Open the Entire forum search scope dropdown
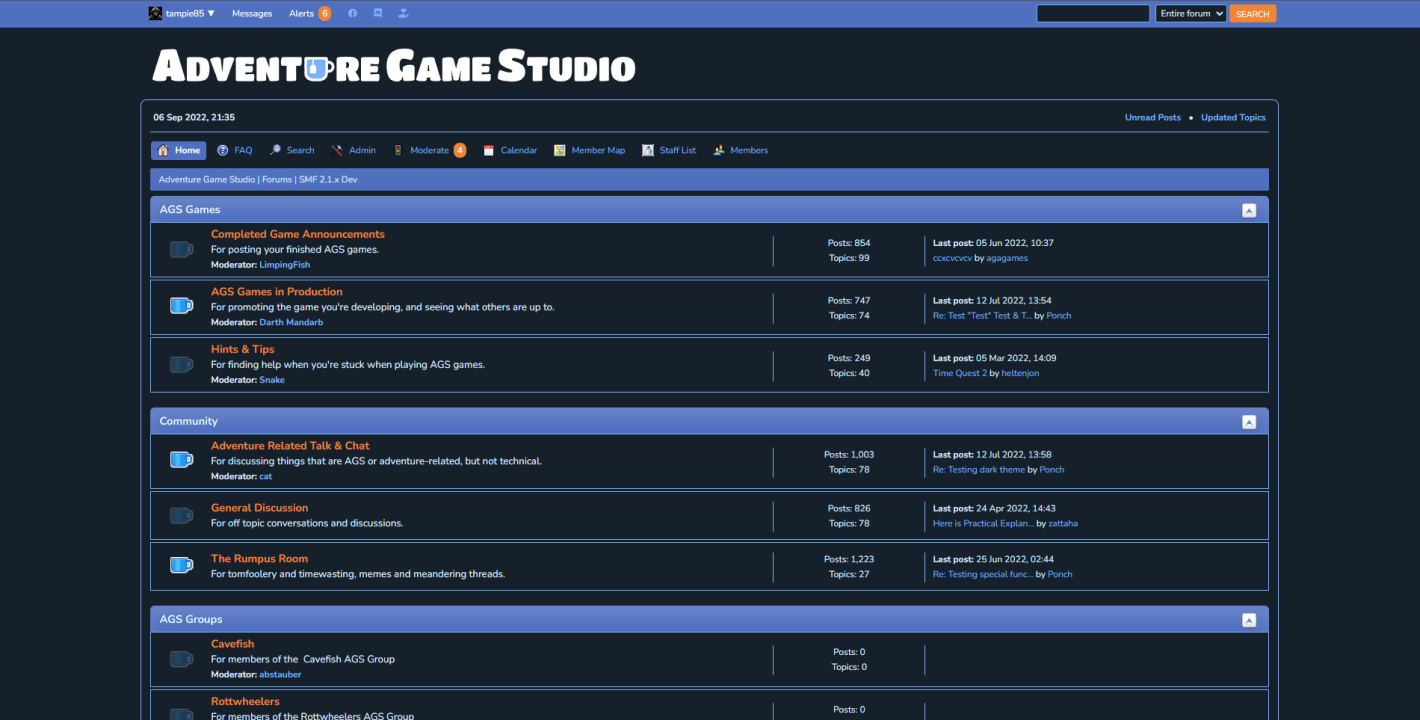Viewport: 1420px width, 720px height. point(1191,13)
